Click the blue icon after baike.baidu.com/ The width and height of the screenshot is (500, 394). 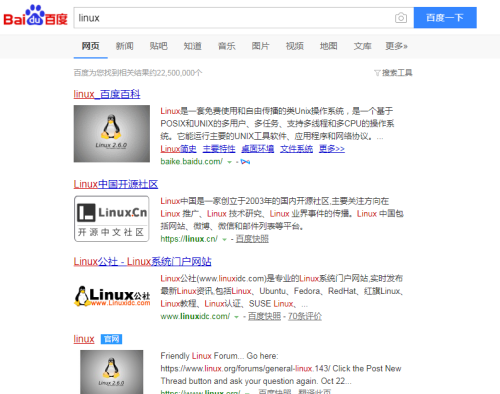[245, 162]
